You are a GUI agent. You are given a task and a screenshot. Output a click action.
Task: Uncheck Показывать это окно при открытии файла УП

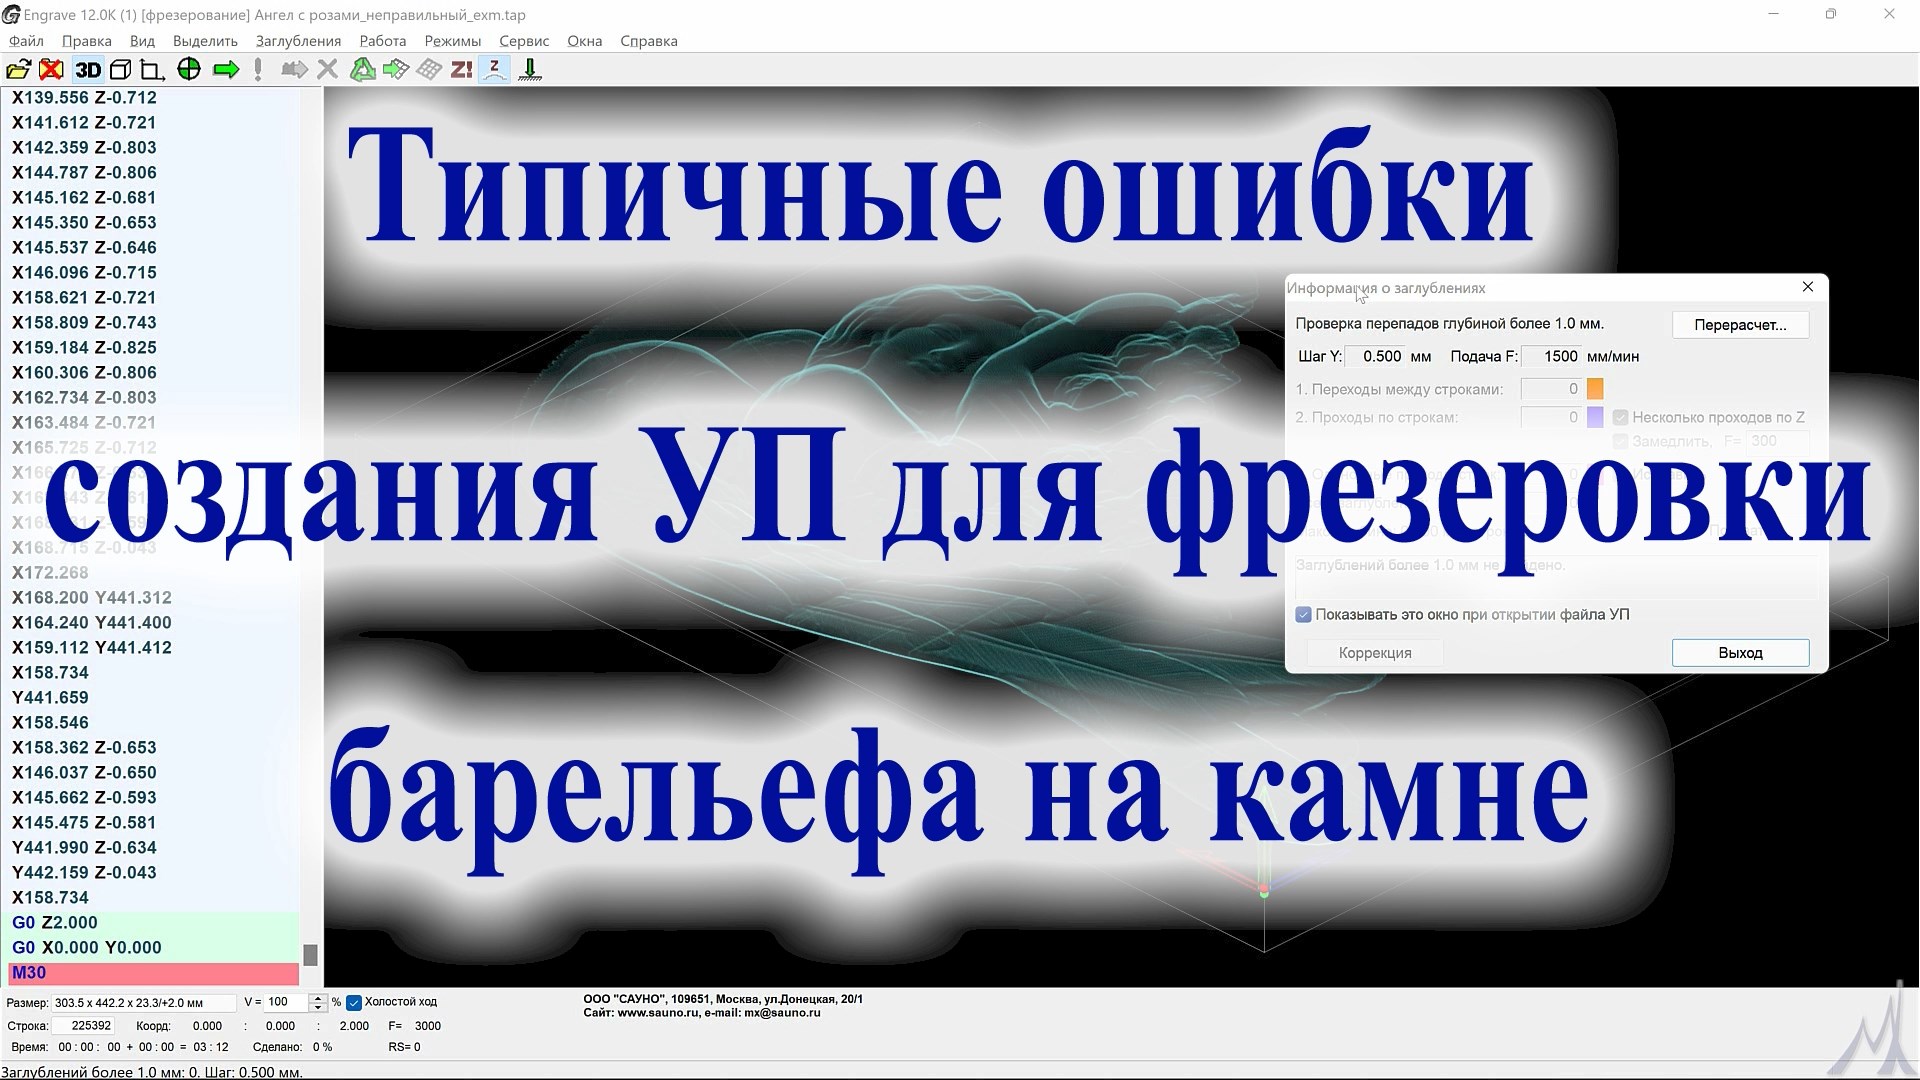tap(1303, 614)
